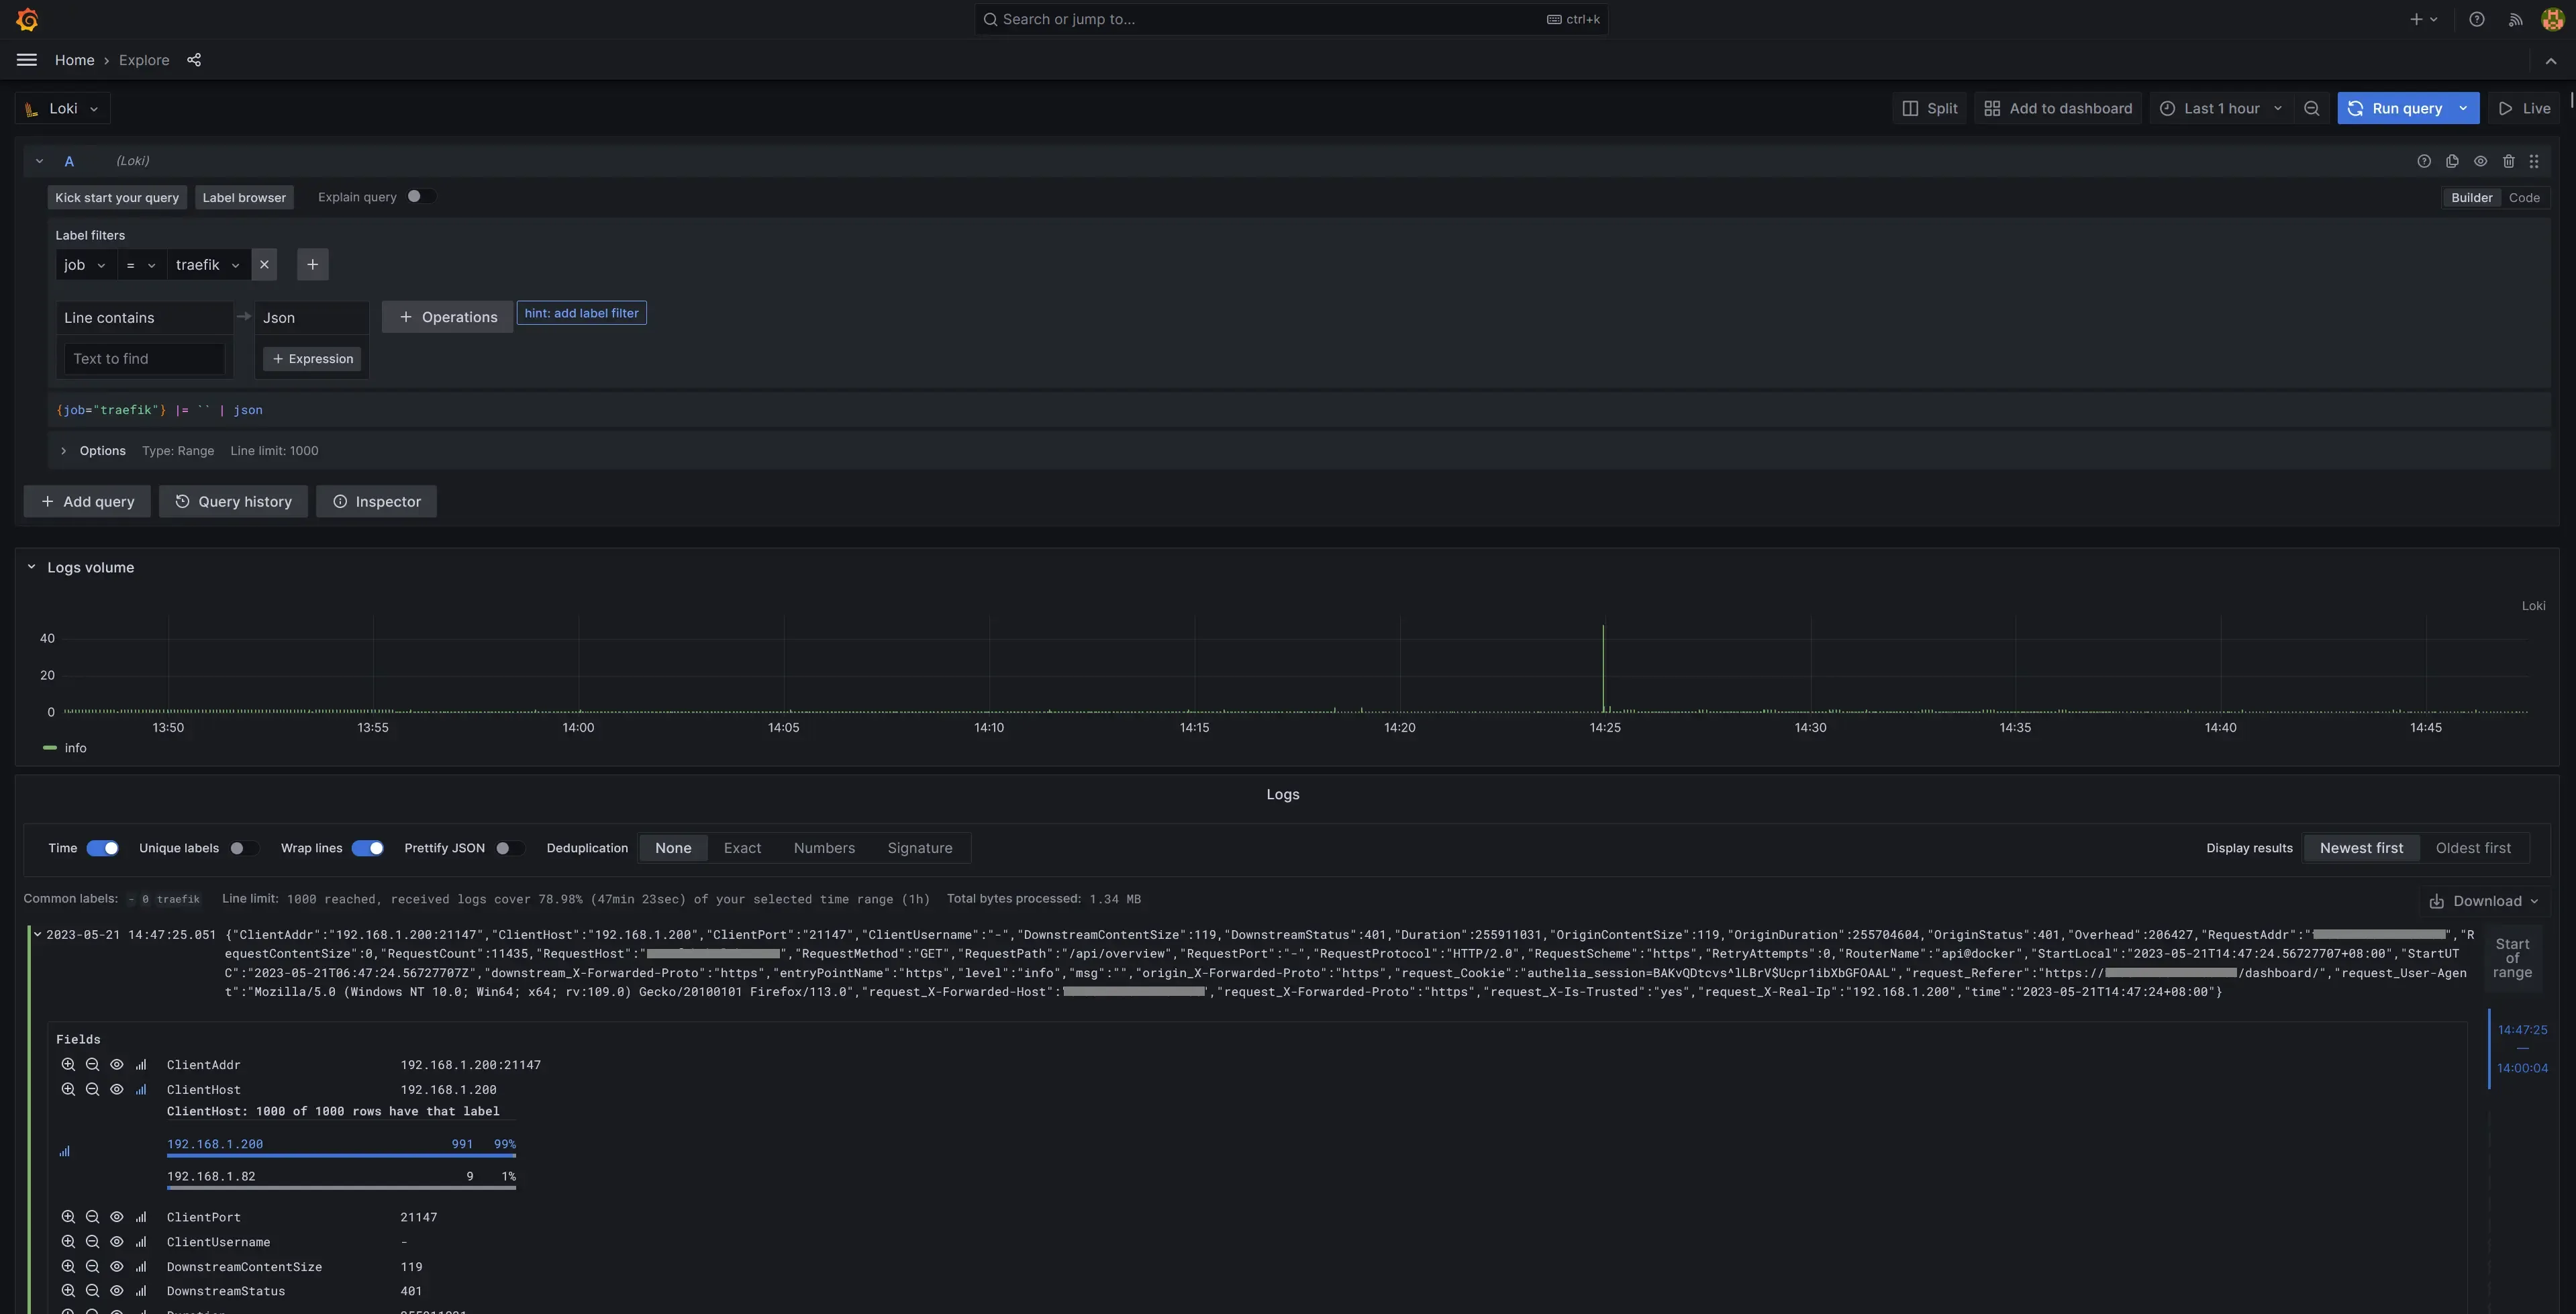The image size is (2576, 1314).
Task: Duplicate query A
Action: pos(2451,161)
